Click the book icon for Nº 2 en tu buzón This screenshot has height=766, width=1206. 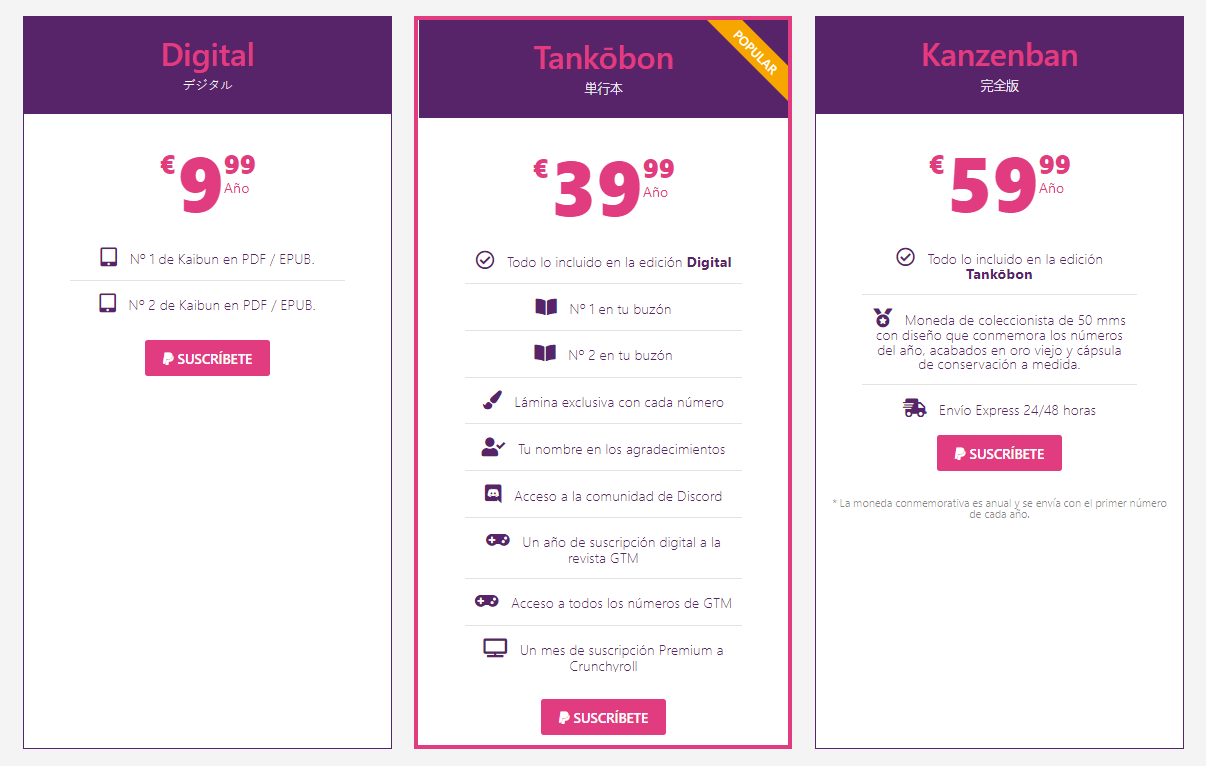[x=545, y=353]
